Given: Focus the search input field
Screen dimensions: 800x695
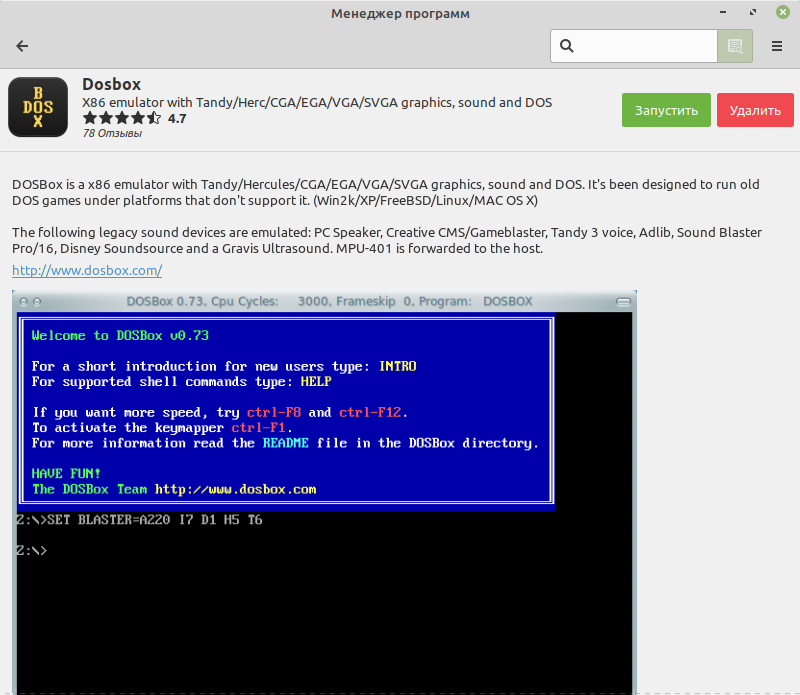Looking at the screenshot, I should [x=634, y=46].
